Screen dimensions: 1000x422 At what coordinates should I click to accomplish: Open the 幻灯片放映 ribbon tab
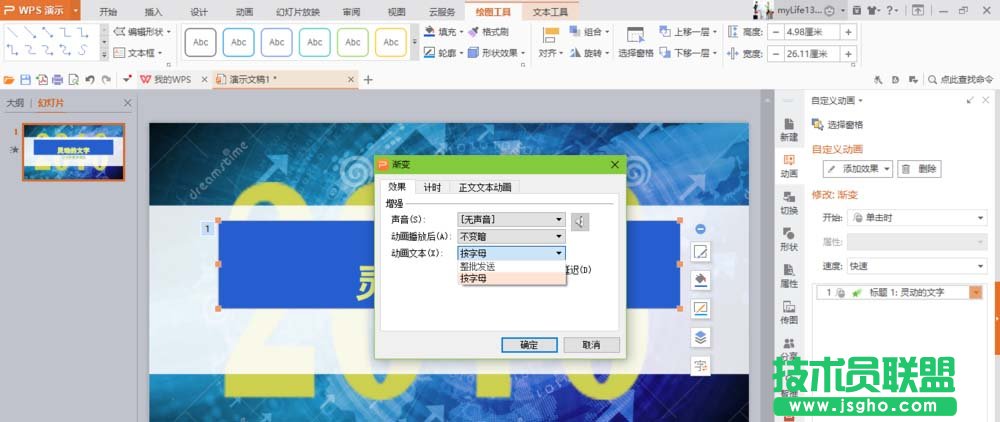click(298, 12)
